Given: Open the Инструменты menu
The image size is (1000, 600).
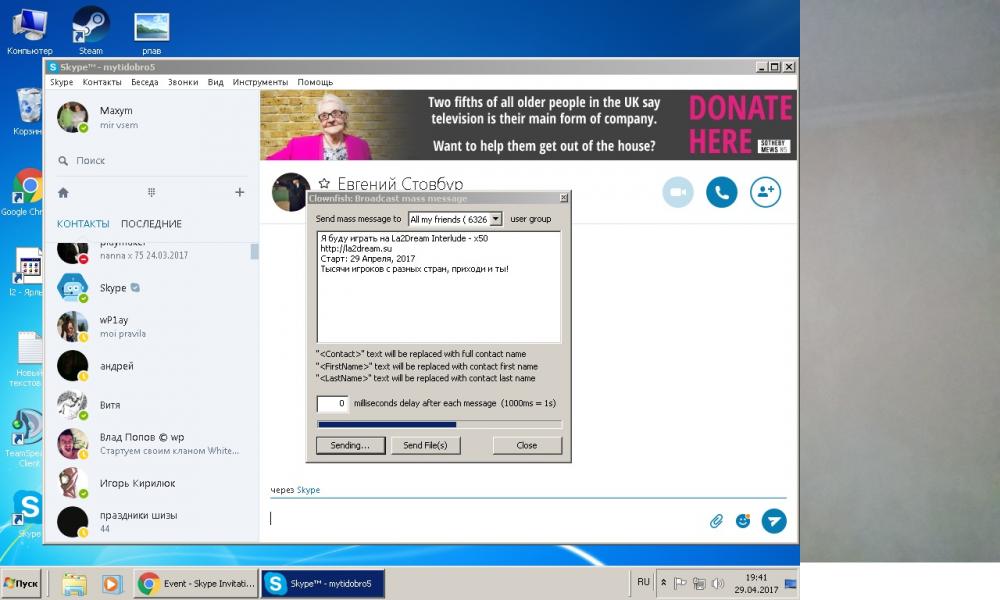Looking at the screenshot, I should click(260, 82).
